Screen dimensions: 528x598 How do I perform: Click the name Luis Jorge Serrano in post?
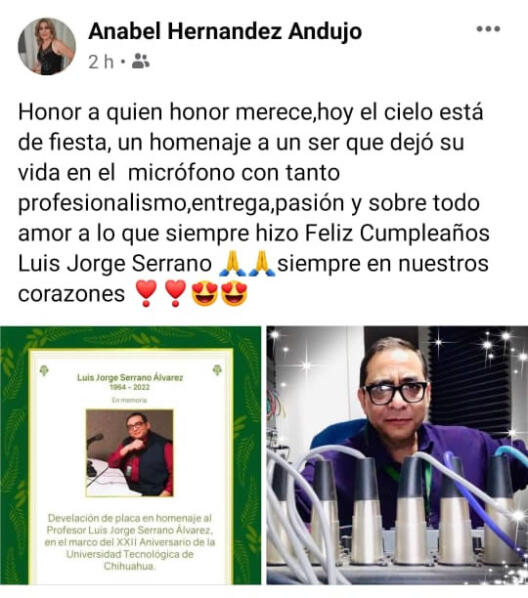[x=115, y=264]
